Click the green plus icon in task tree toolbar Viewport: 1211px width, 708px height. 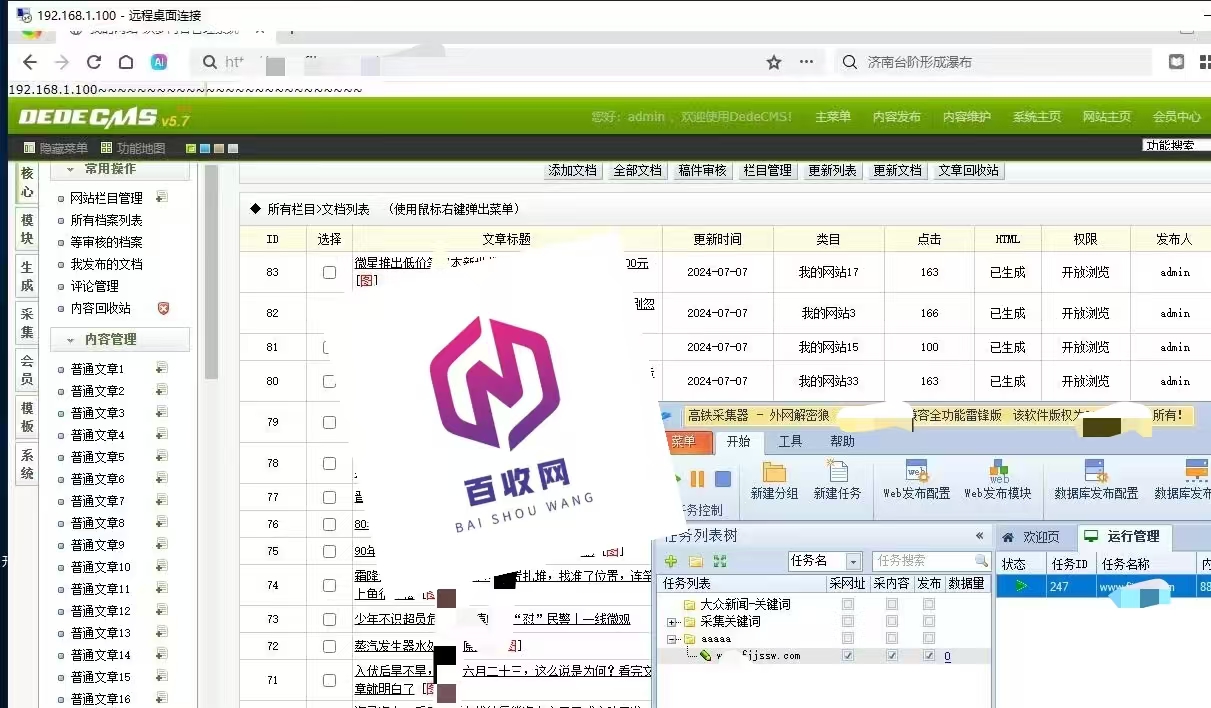pos(671,562)
